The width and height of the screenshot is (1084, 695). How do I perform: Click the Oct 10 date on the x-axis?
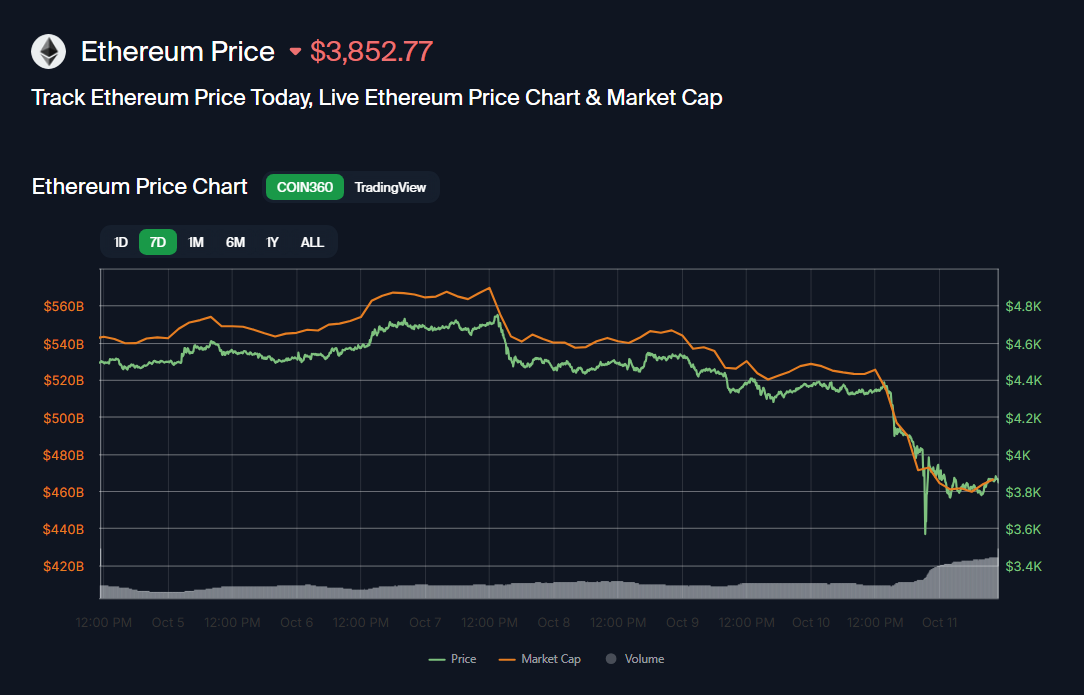point(811,623)
